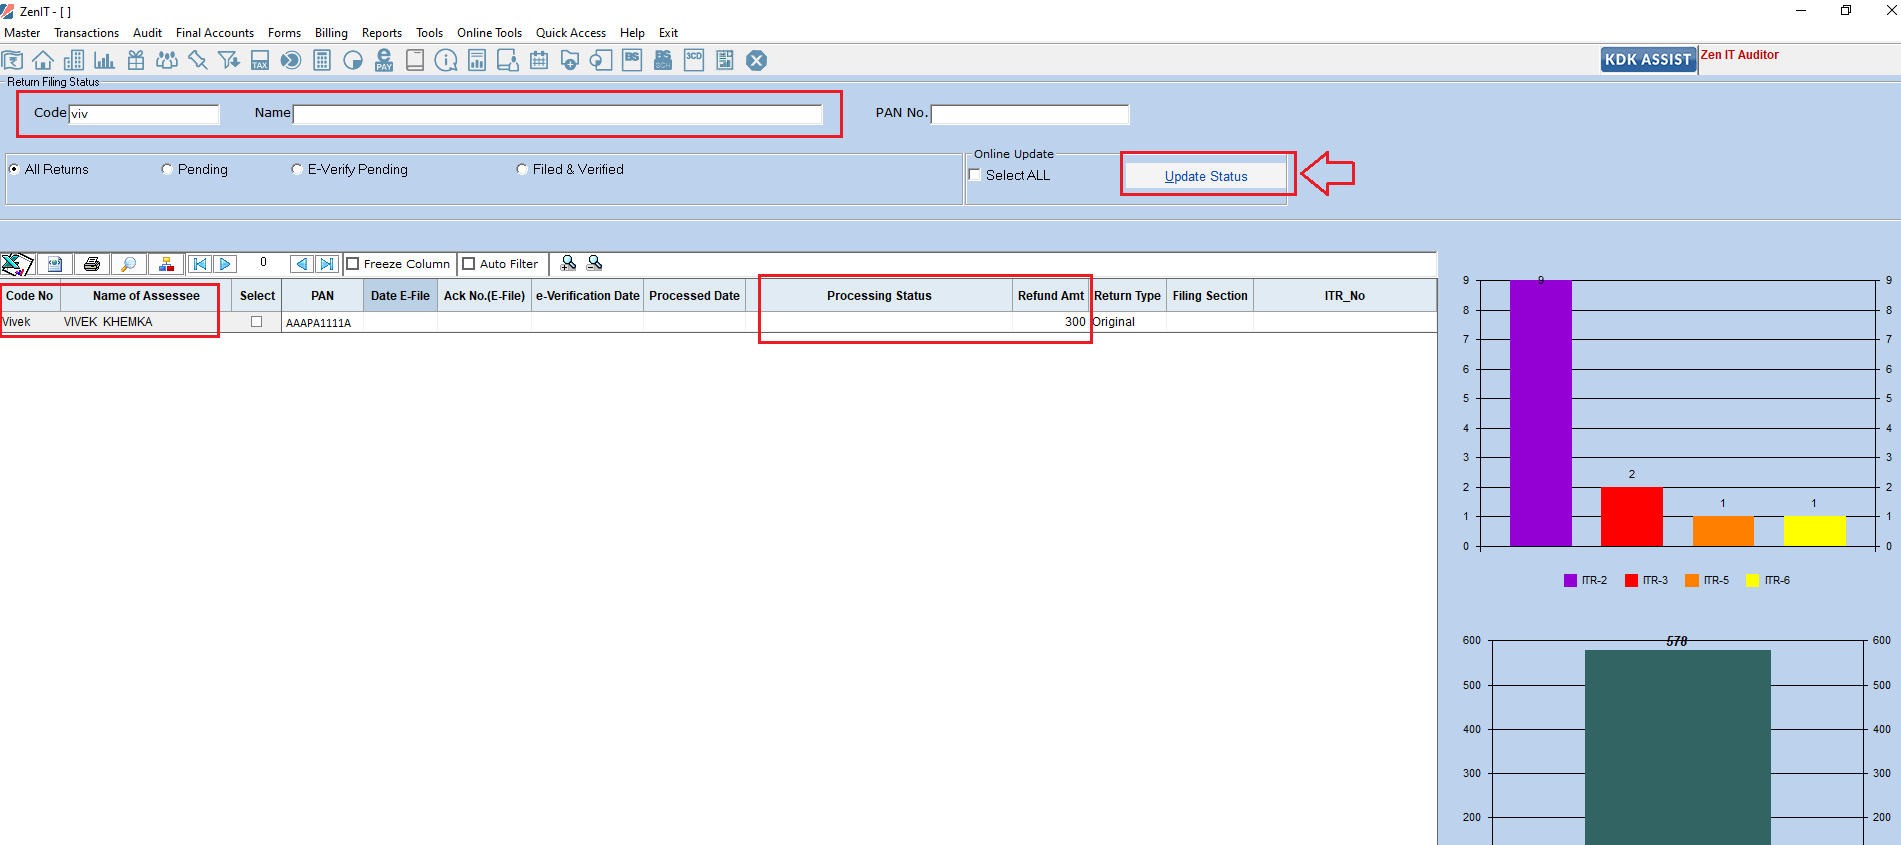Click the Original return type cell
1901x845 pixels.
pyautogui.click(x=1128, y=322)
